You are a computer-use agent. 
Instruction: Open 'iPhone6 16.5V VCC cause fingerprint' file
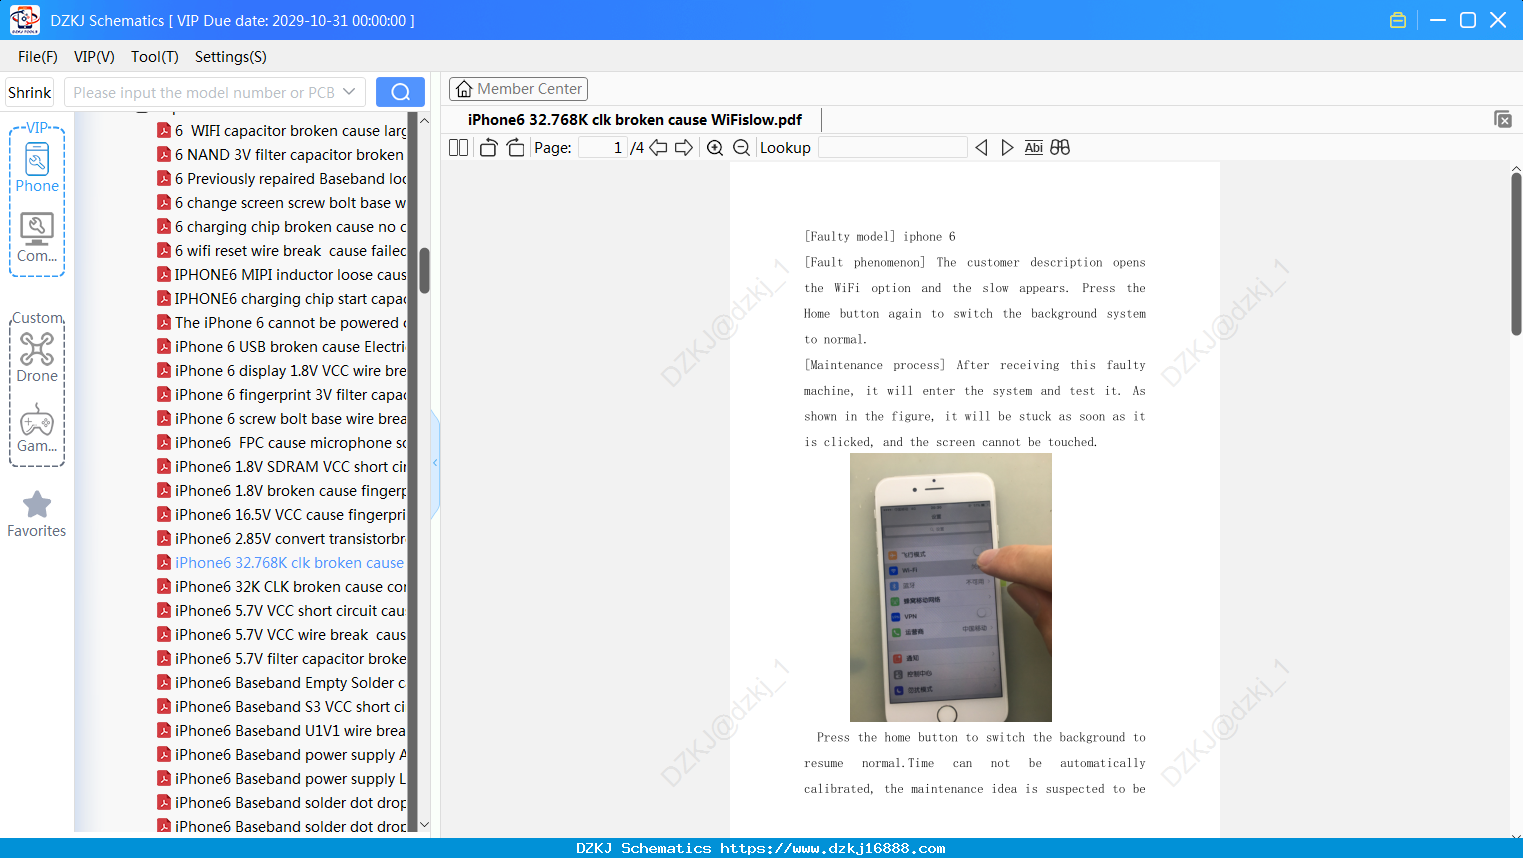point(282,515)
